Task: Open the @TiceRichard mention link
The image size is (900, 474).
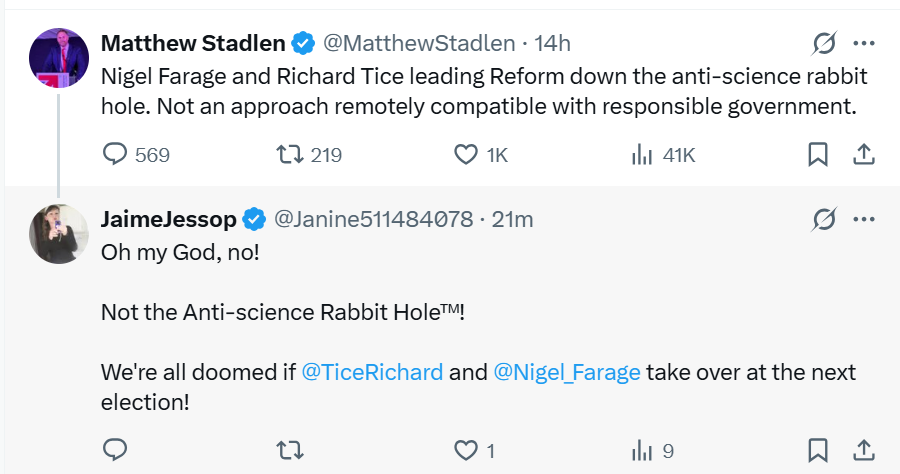Action: [x=372, y=373]
